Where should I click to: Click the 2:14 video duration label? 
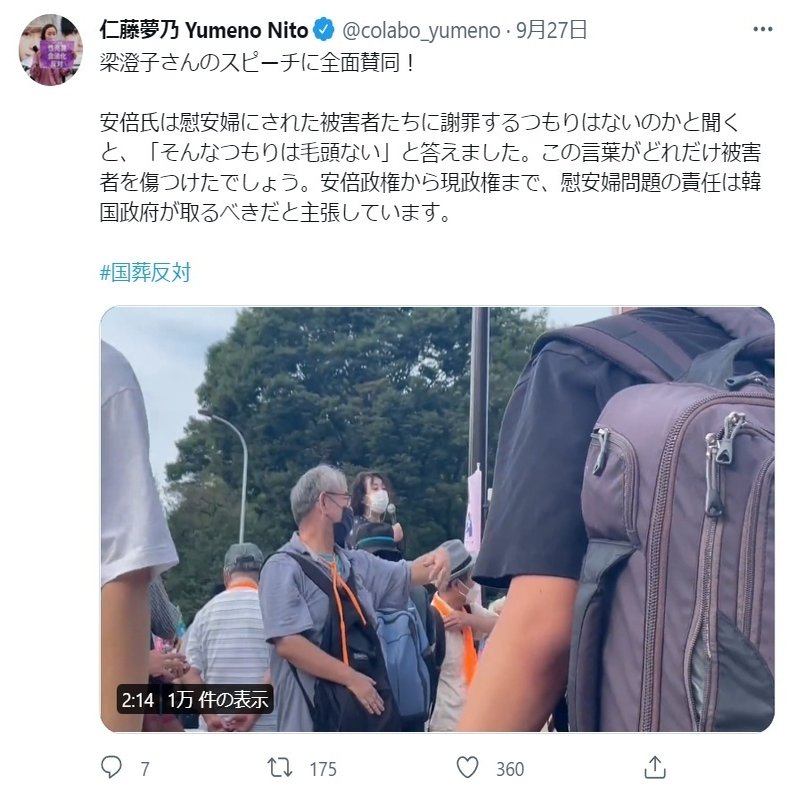click(138, 700)
